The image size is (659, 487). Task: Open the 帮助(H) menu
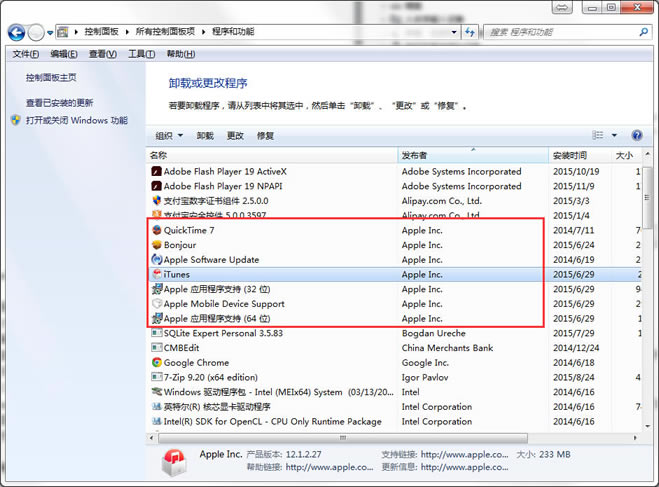click(x=181, y=54)
